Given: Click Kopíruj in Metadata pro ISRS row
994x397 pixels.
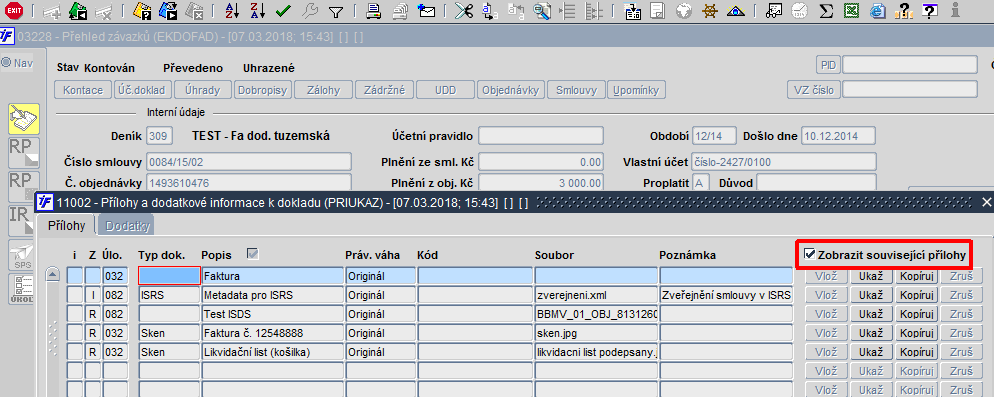Looking at the screenshot, I should point(918,295).
